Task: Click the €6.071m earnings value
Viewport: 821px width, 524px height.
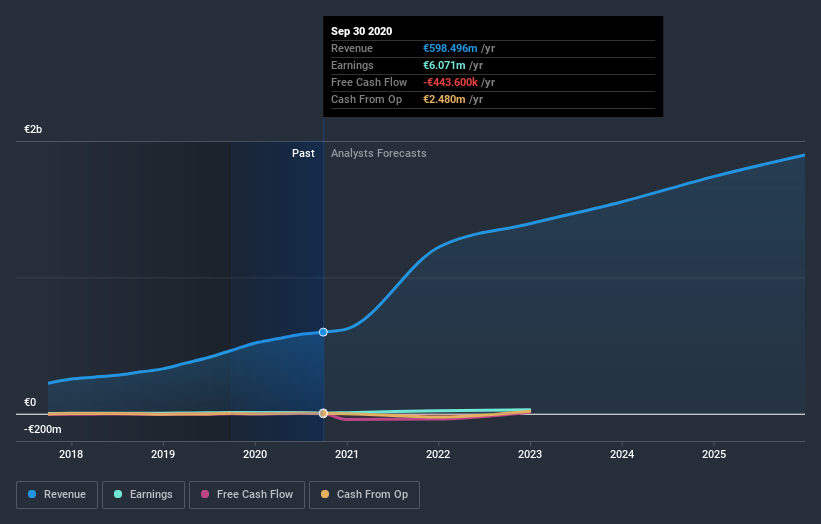Action: (x=444, y=65)
